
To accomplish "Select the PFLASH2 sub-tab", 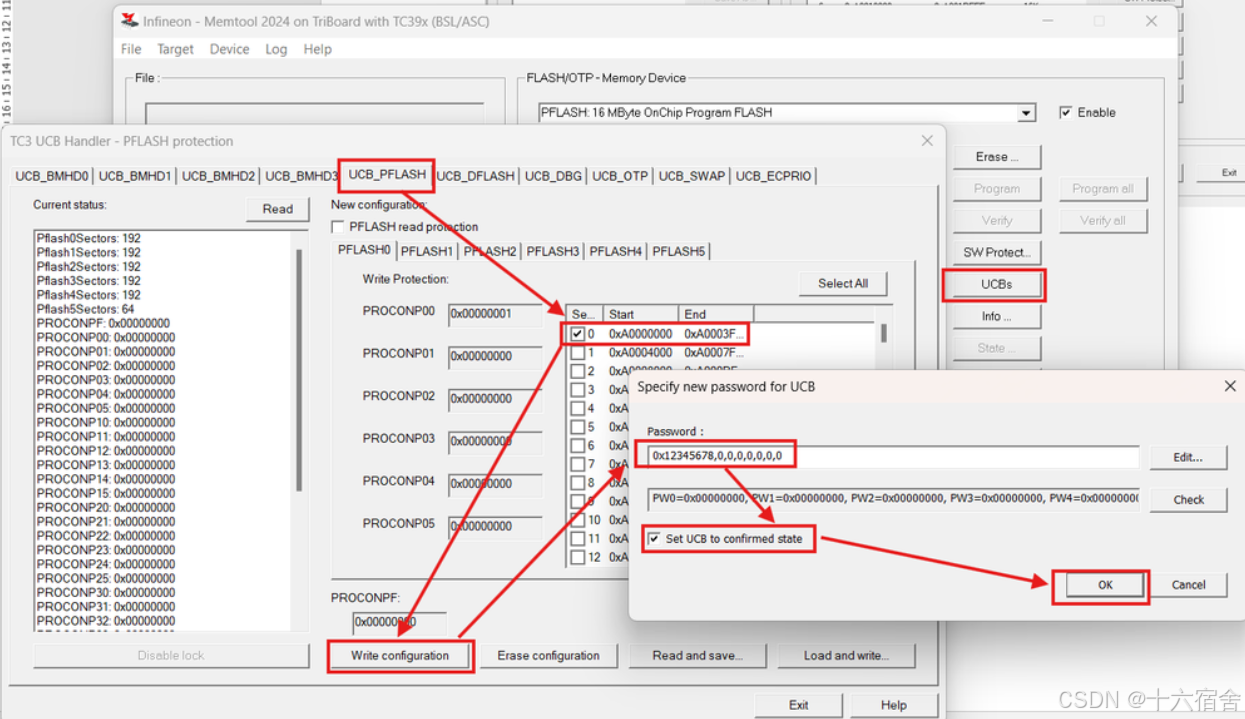I will click(x=490, y=252).
